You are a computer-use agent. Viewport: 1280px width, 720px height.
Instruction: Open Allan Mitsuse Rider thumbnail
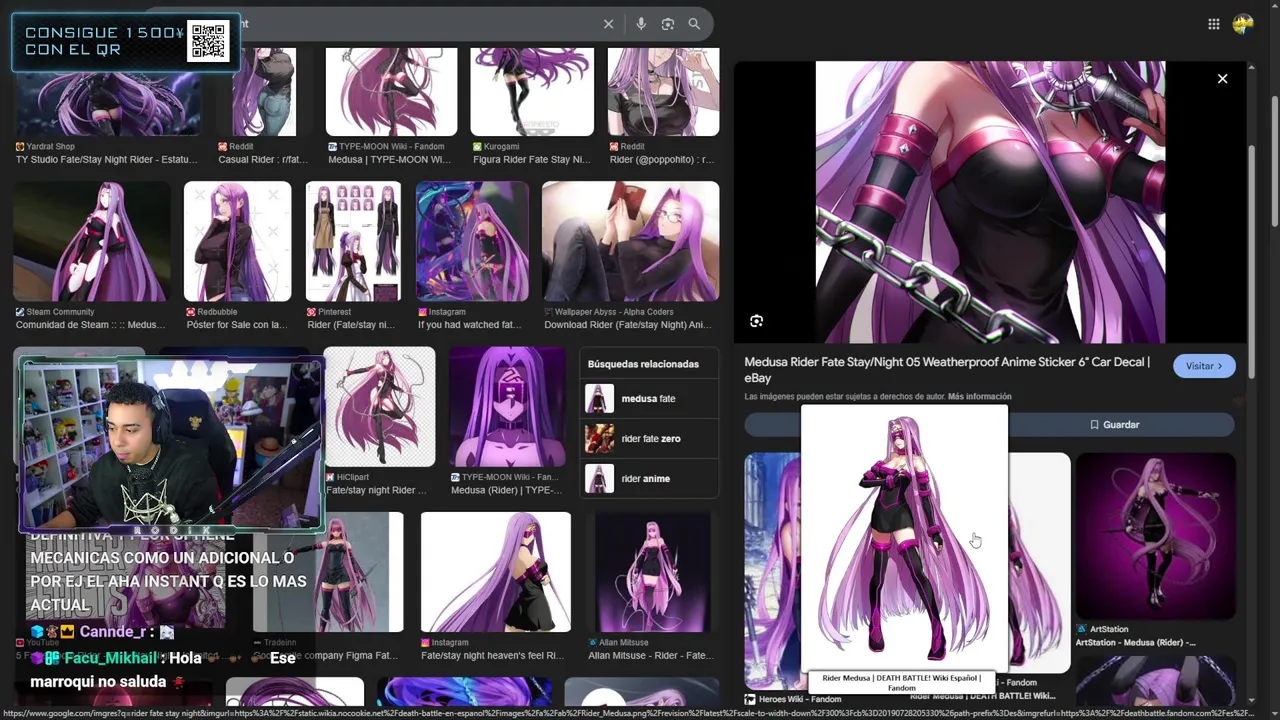pyautogui.click(x=652, y=572)
